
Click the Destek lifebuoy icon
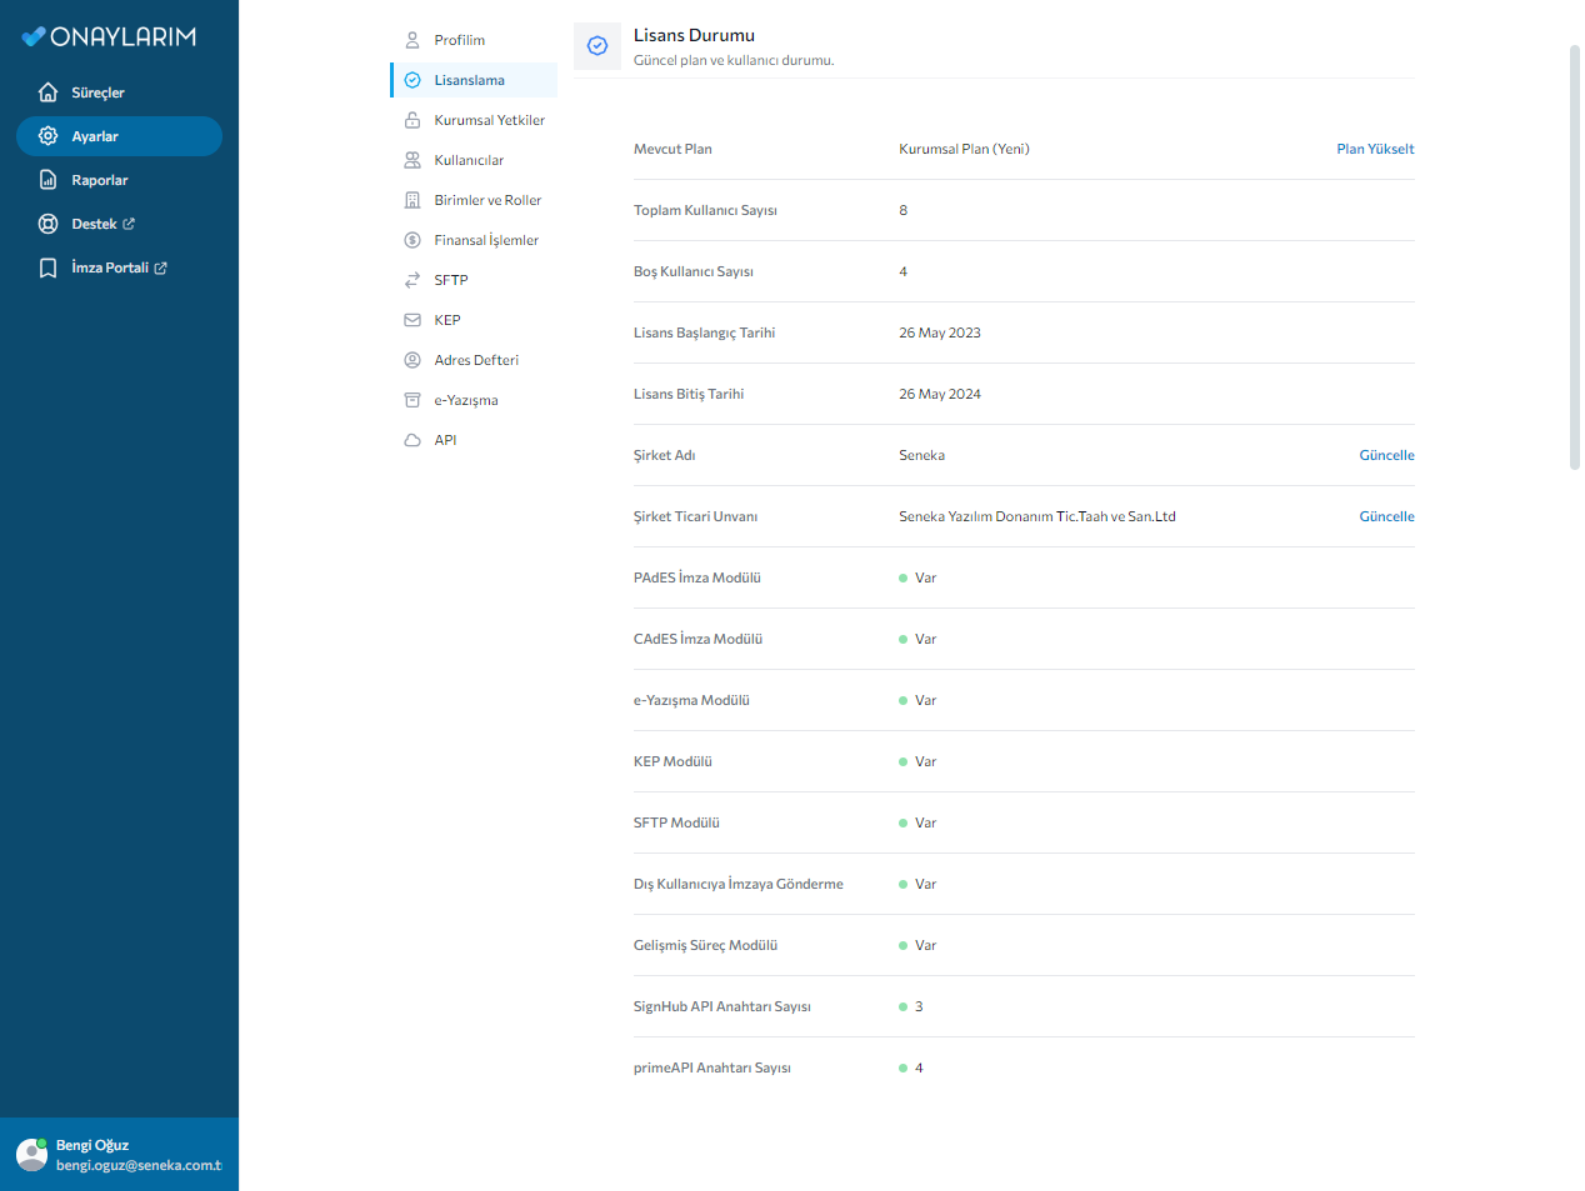48,224
